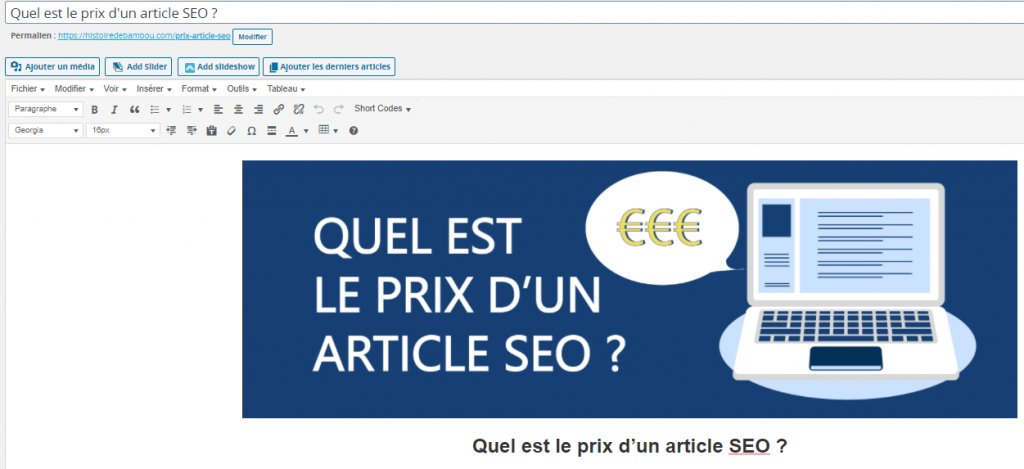Expand the Short Codes dropdown
1024x469 pixels.
point(383,109)
